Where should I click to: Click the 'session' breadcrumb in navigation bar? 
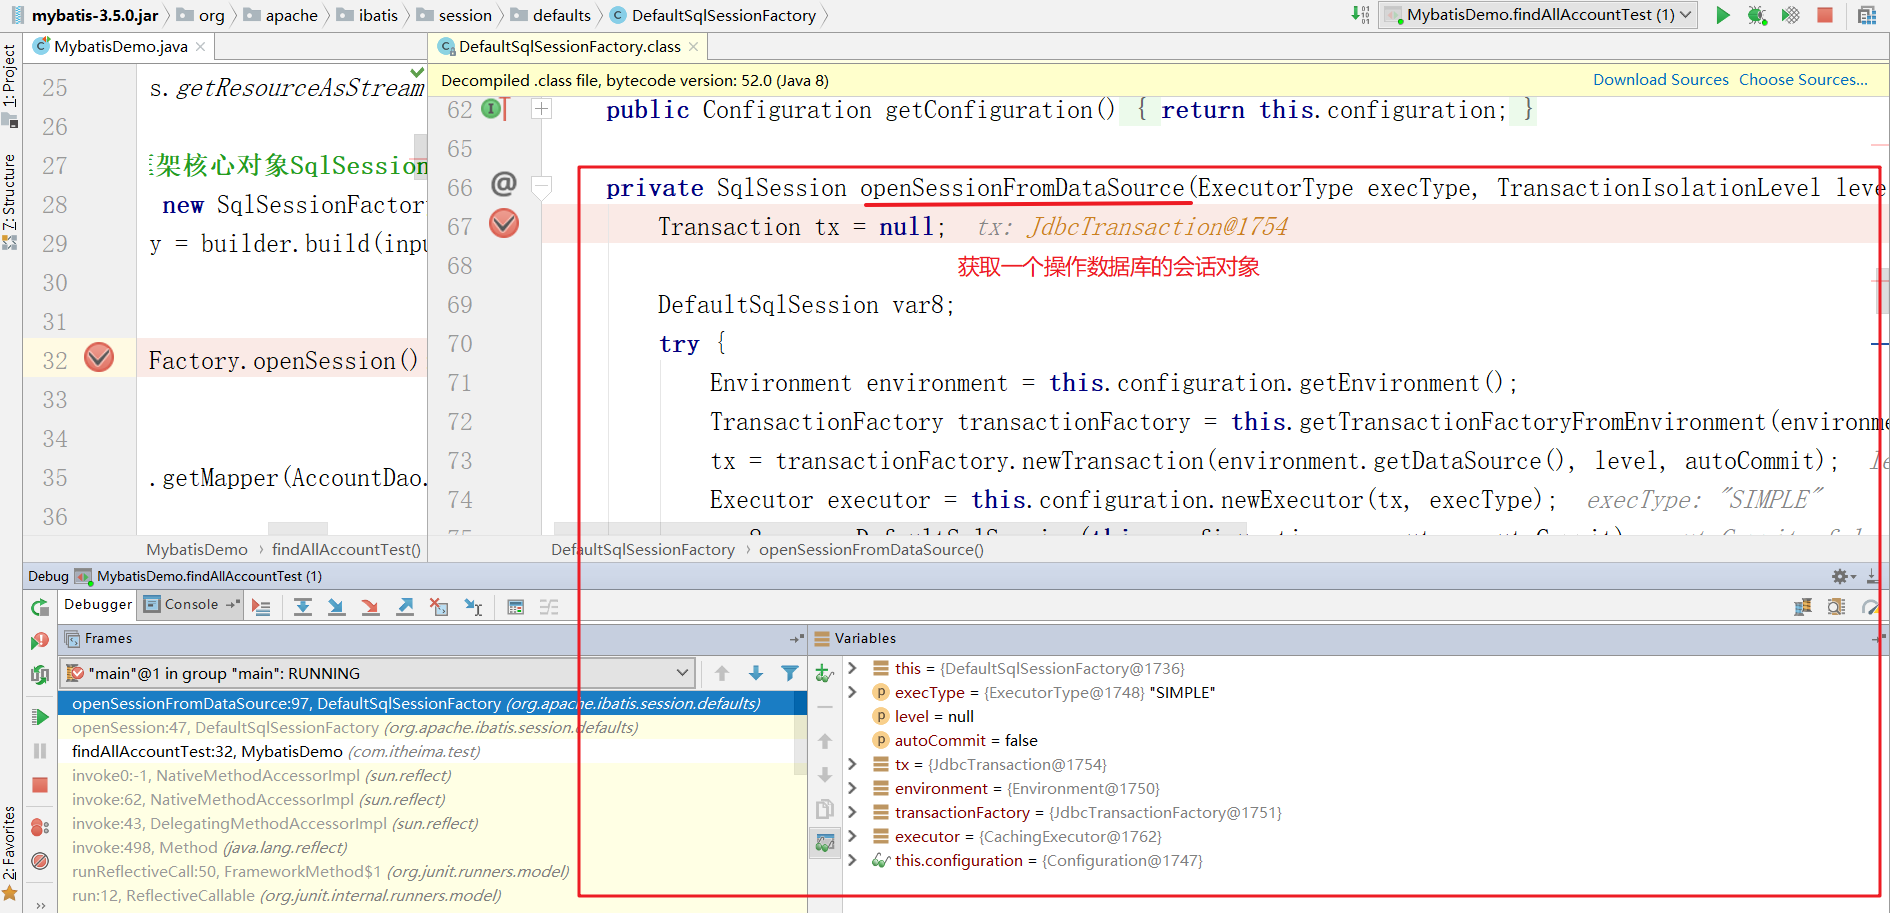[456, 15]
